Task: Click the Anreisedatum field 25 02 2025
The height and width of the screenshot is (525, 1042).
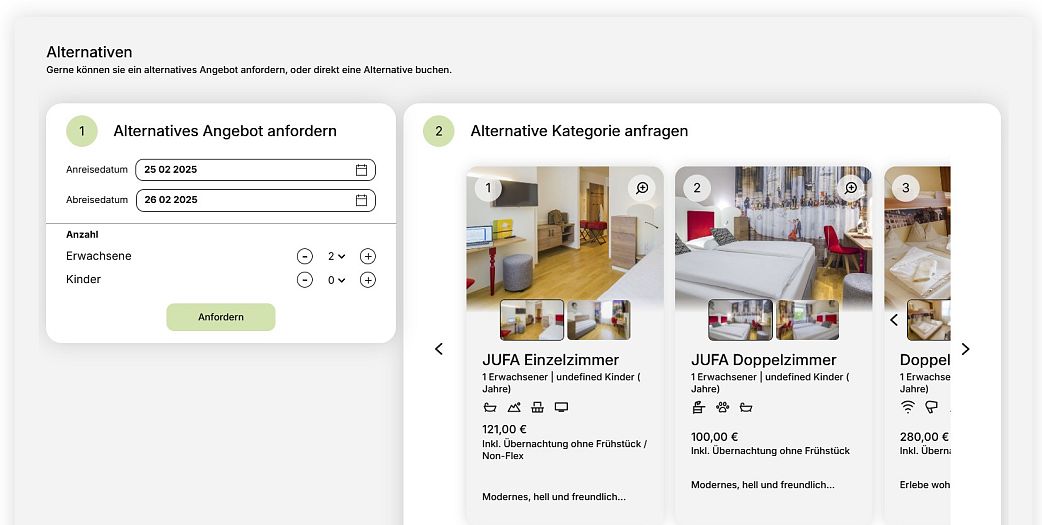Action: coord(255,169)
